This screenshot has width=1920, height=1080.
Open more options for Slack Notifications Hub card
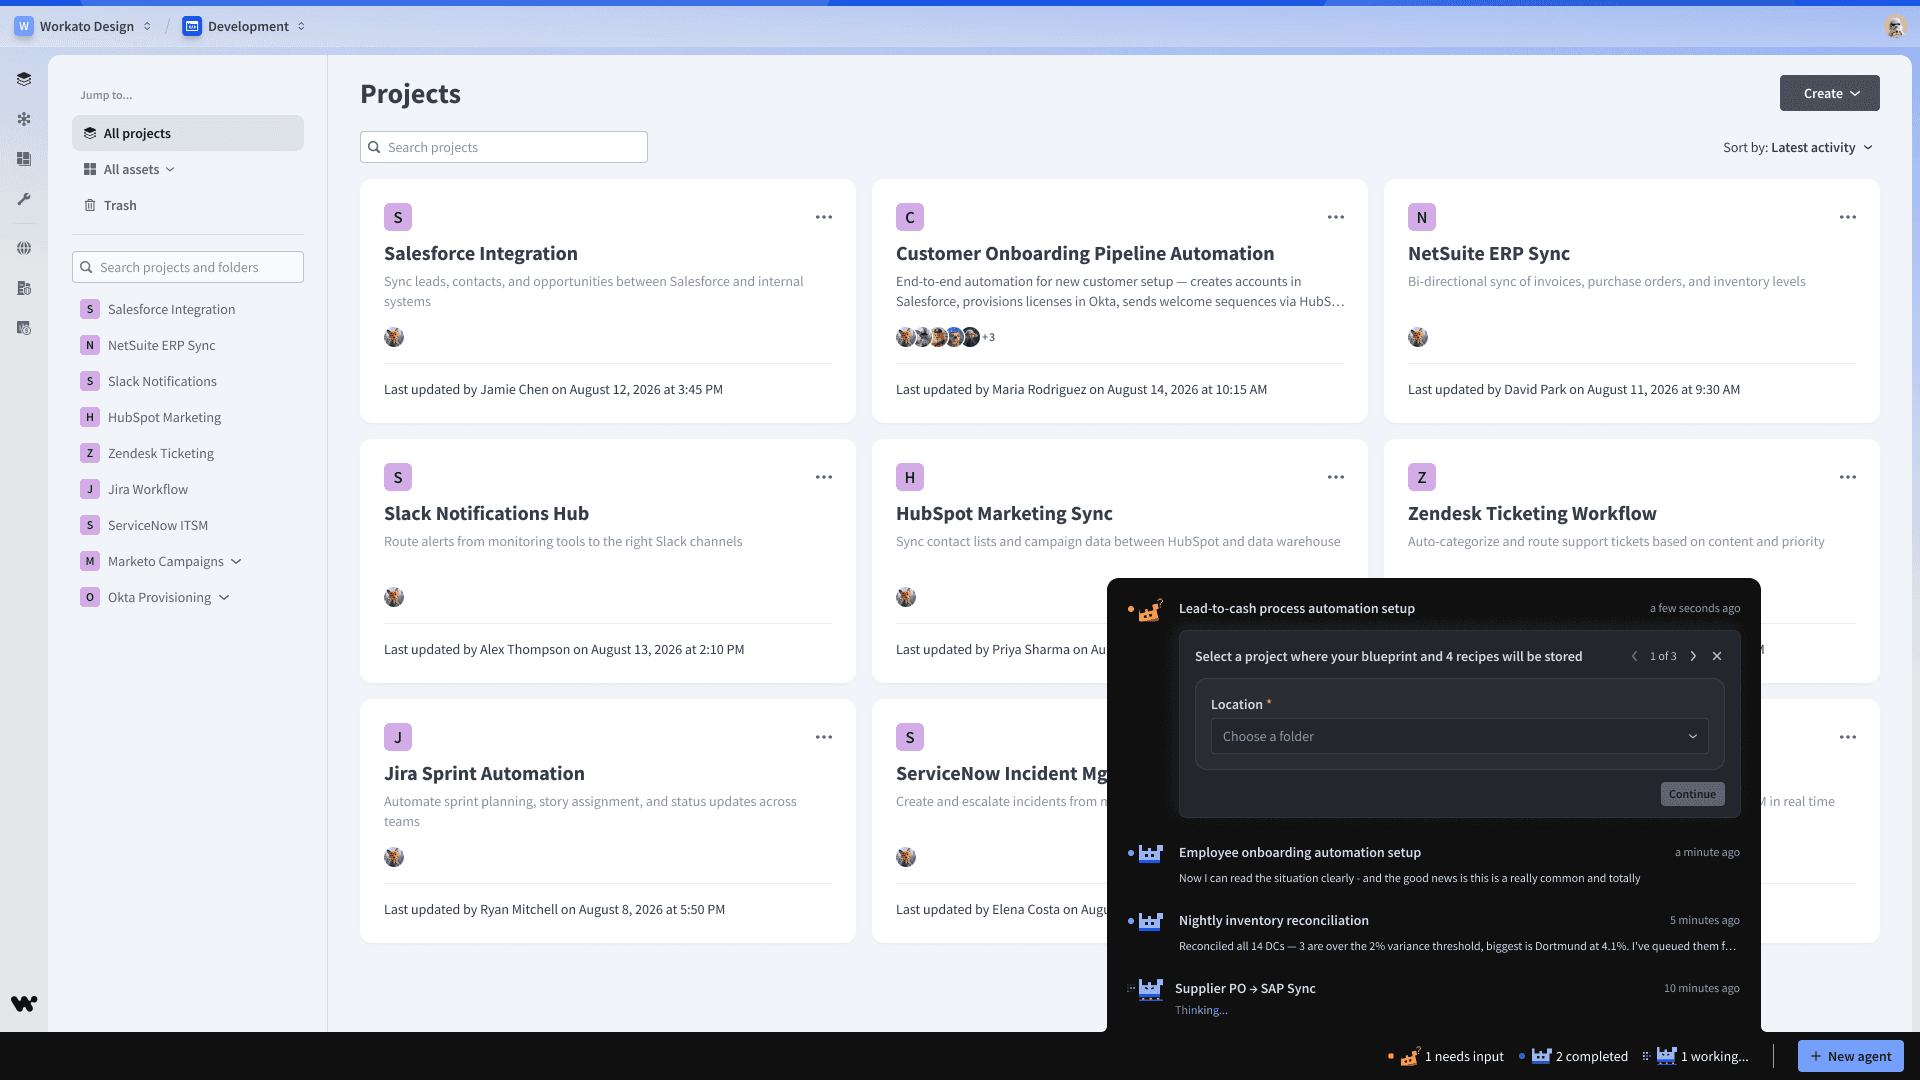(x=824, y=477)
